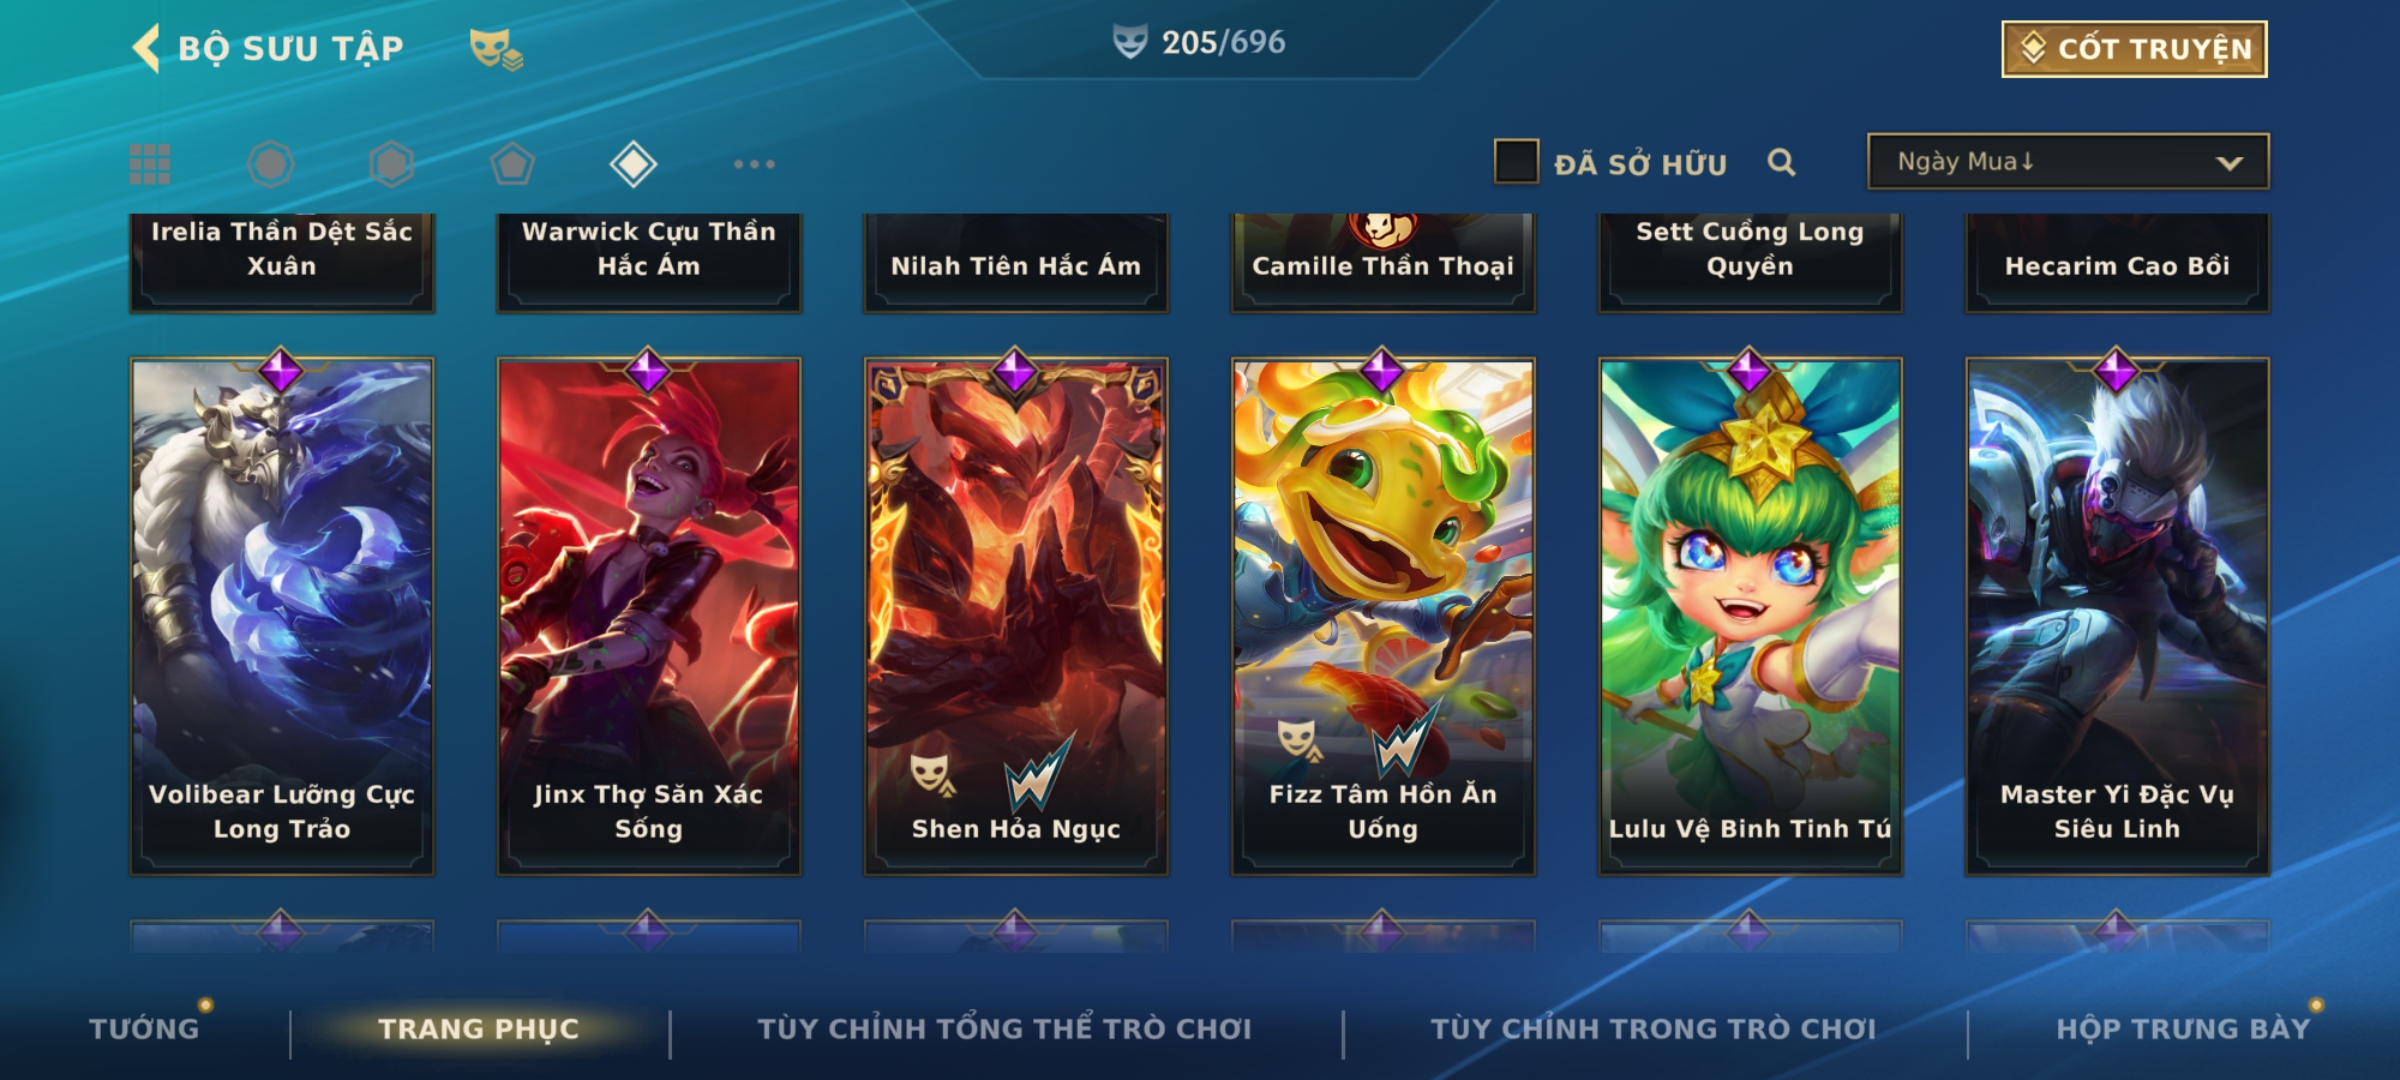Select the all-skins grid filter icon
Image resolution: width=2400 pixels, height=1080 pixels.
(x=150, y=164)
